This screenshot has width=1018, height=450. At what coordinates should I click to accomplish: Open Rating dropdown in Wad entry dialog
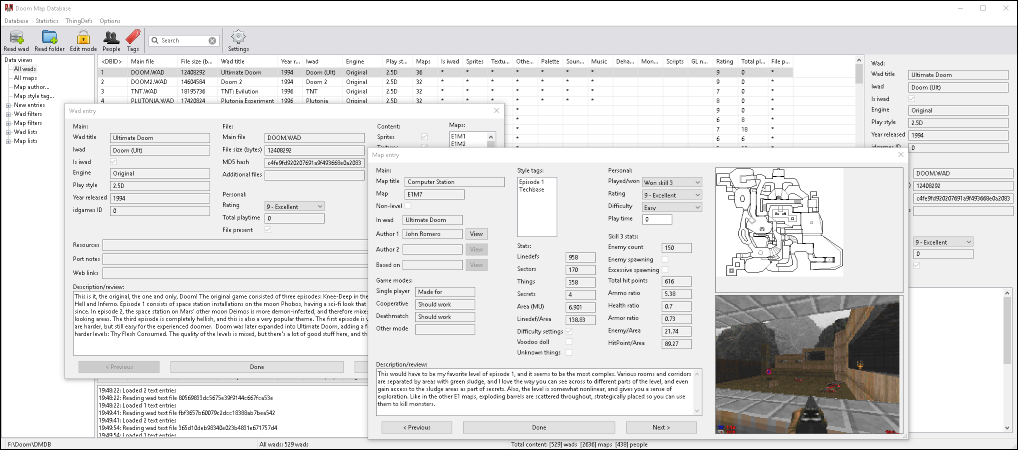pyautogui.click(x=294, y=206)
